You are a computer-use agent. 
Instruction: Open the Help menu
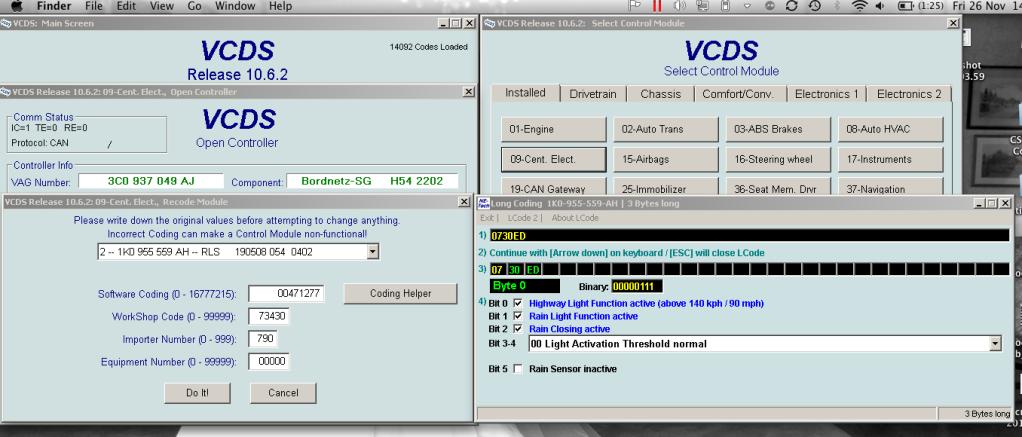coord(280,6)
